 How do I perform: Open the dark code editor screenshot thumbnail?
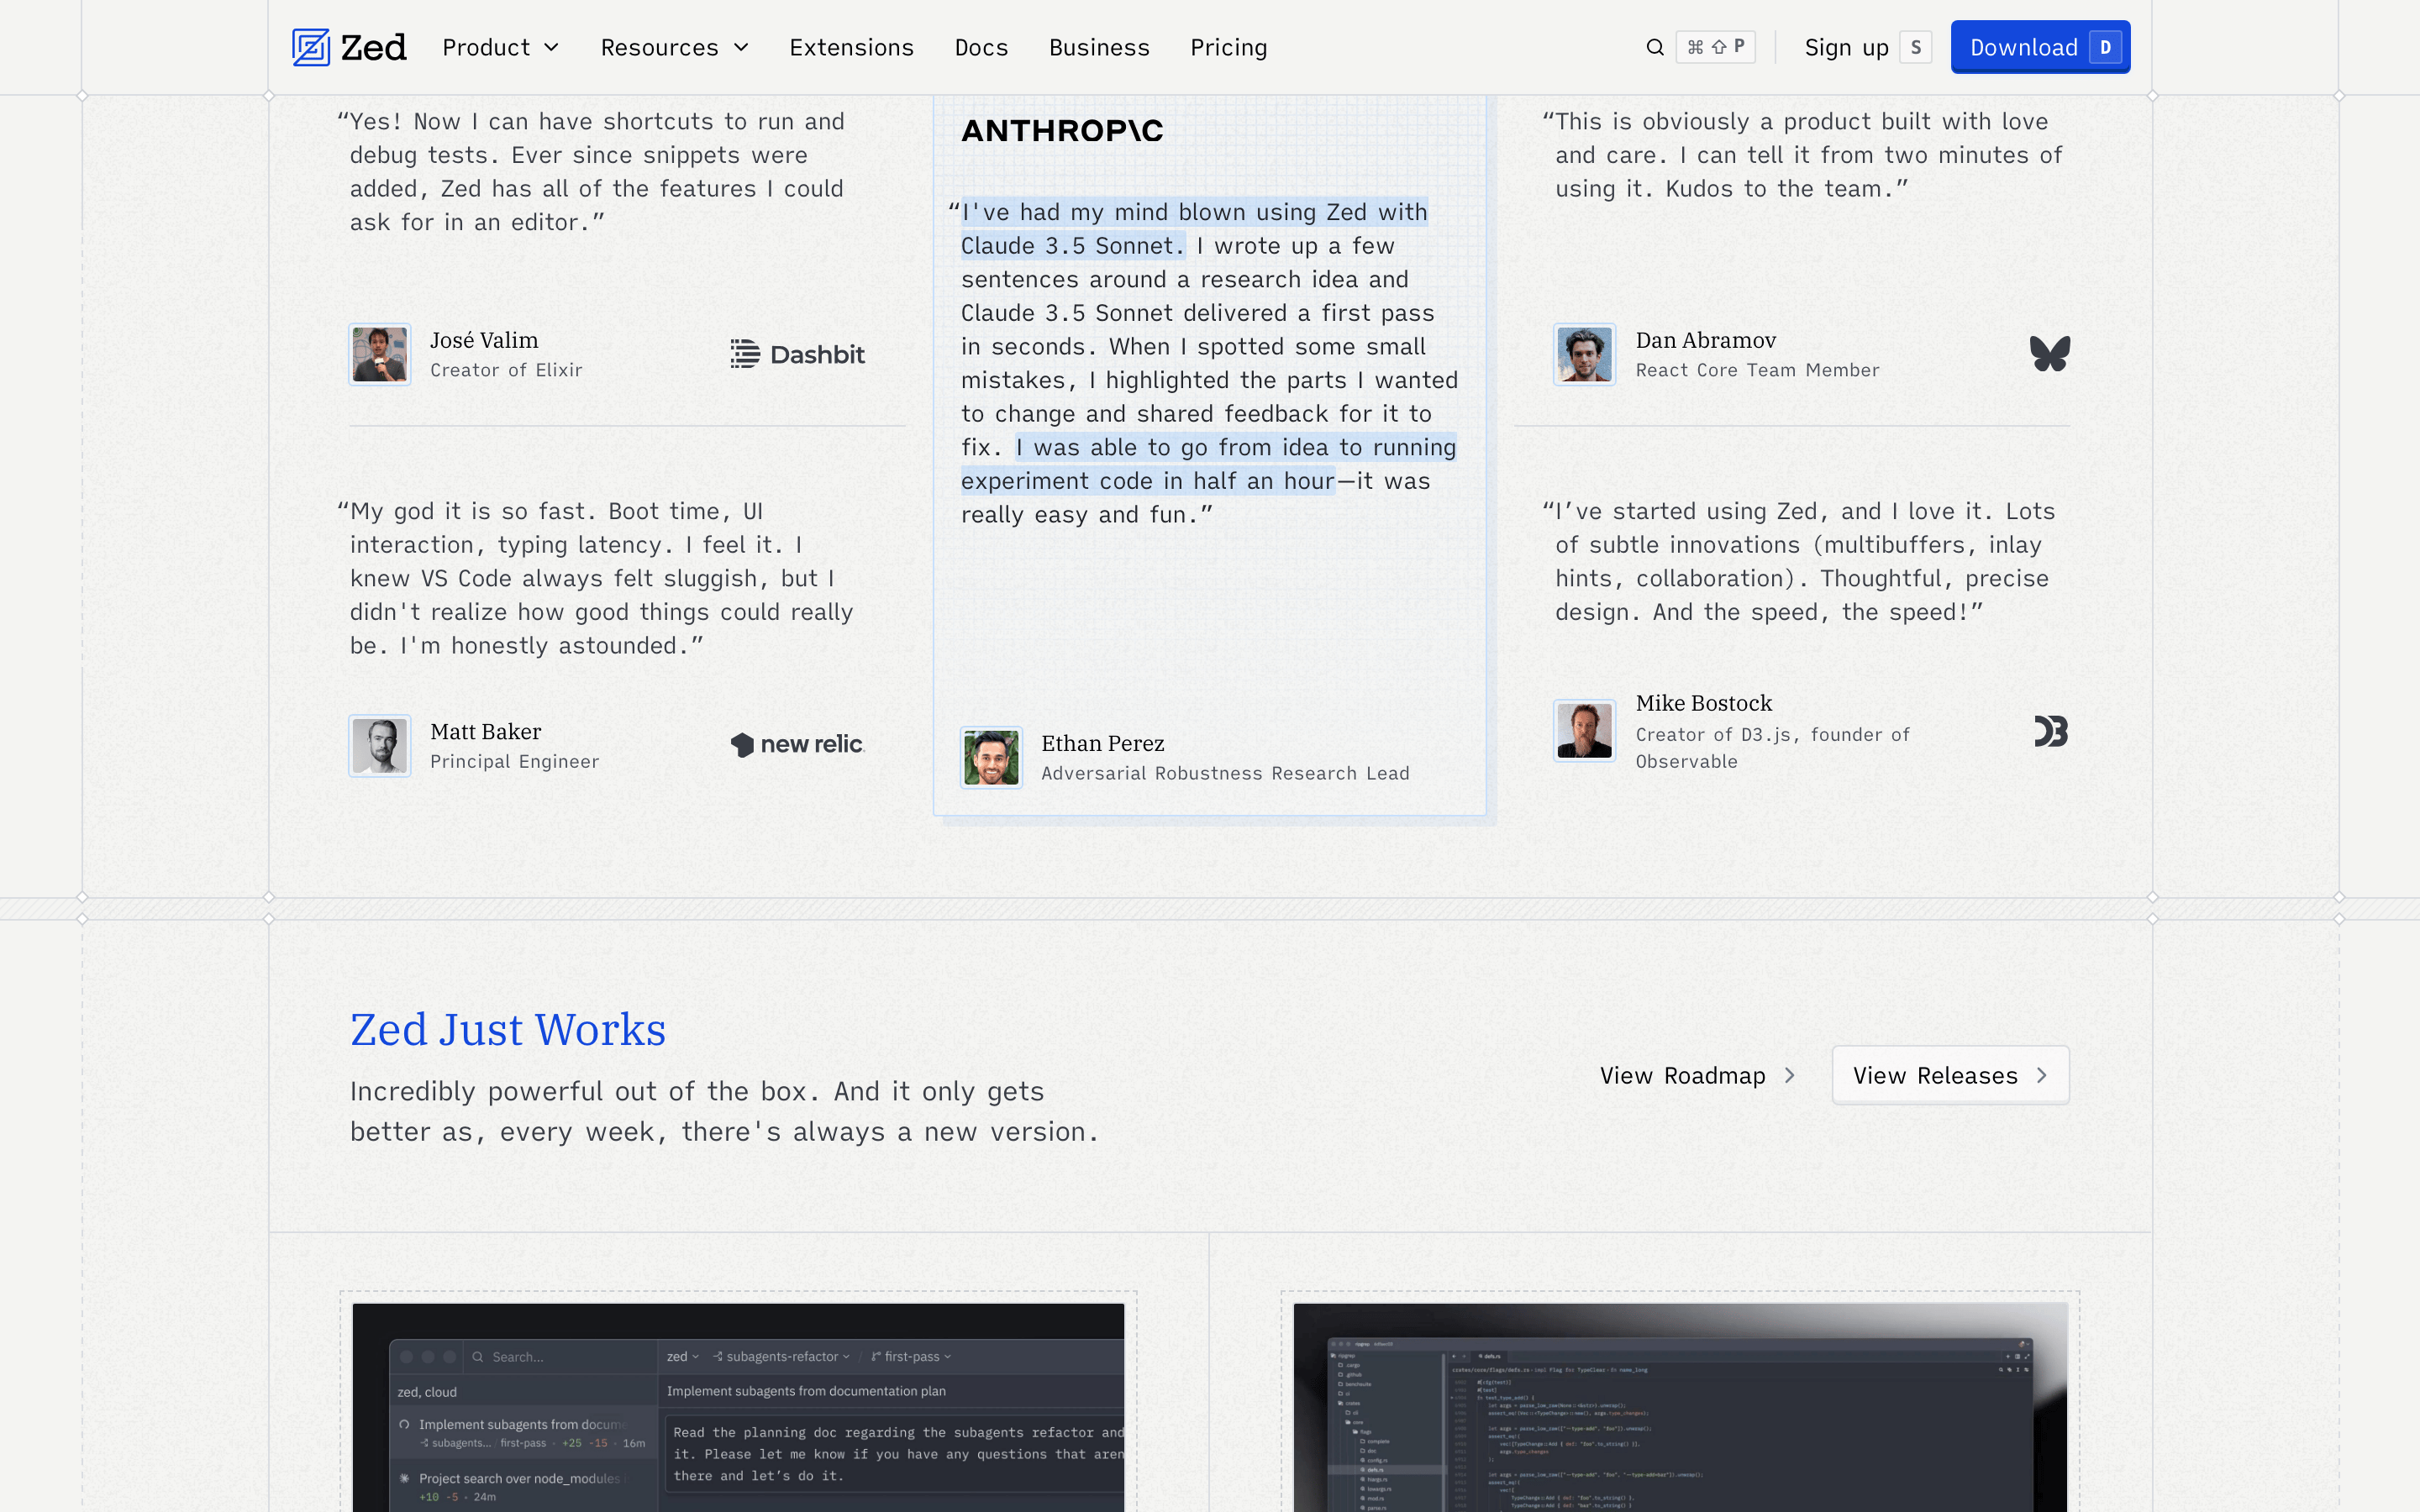click(x=1680, y=1406)
